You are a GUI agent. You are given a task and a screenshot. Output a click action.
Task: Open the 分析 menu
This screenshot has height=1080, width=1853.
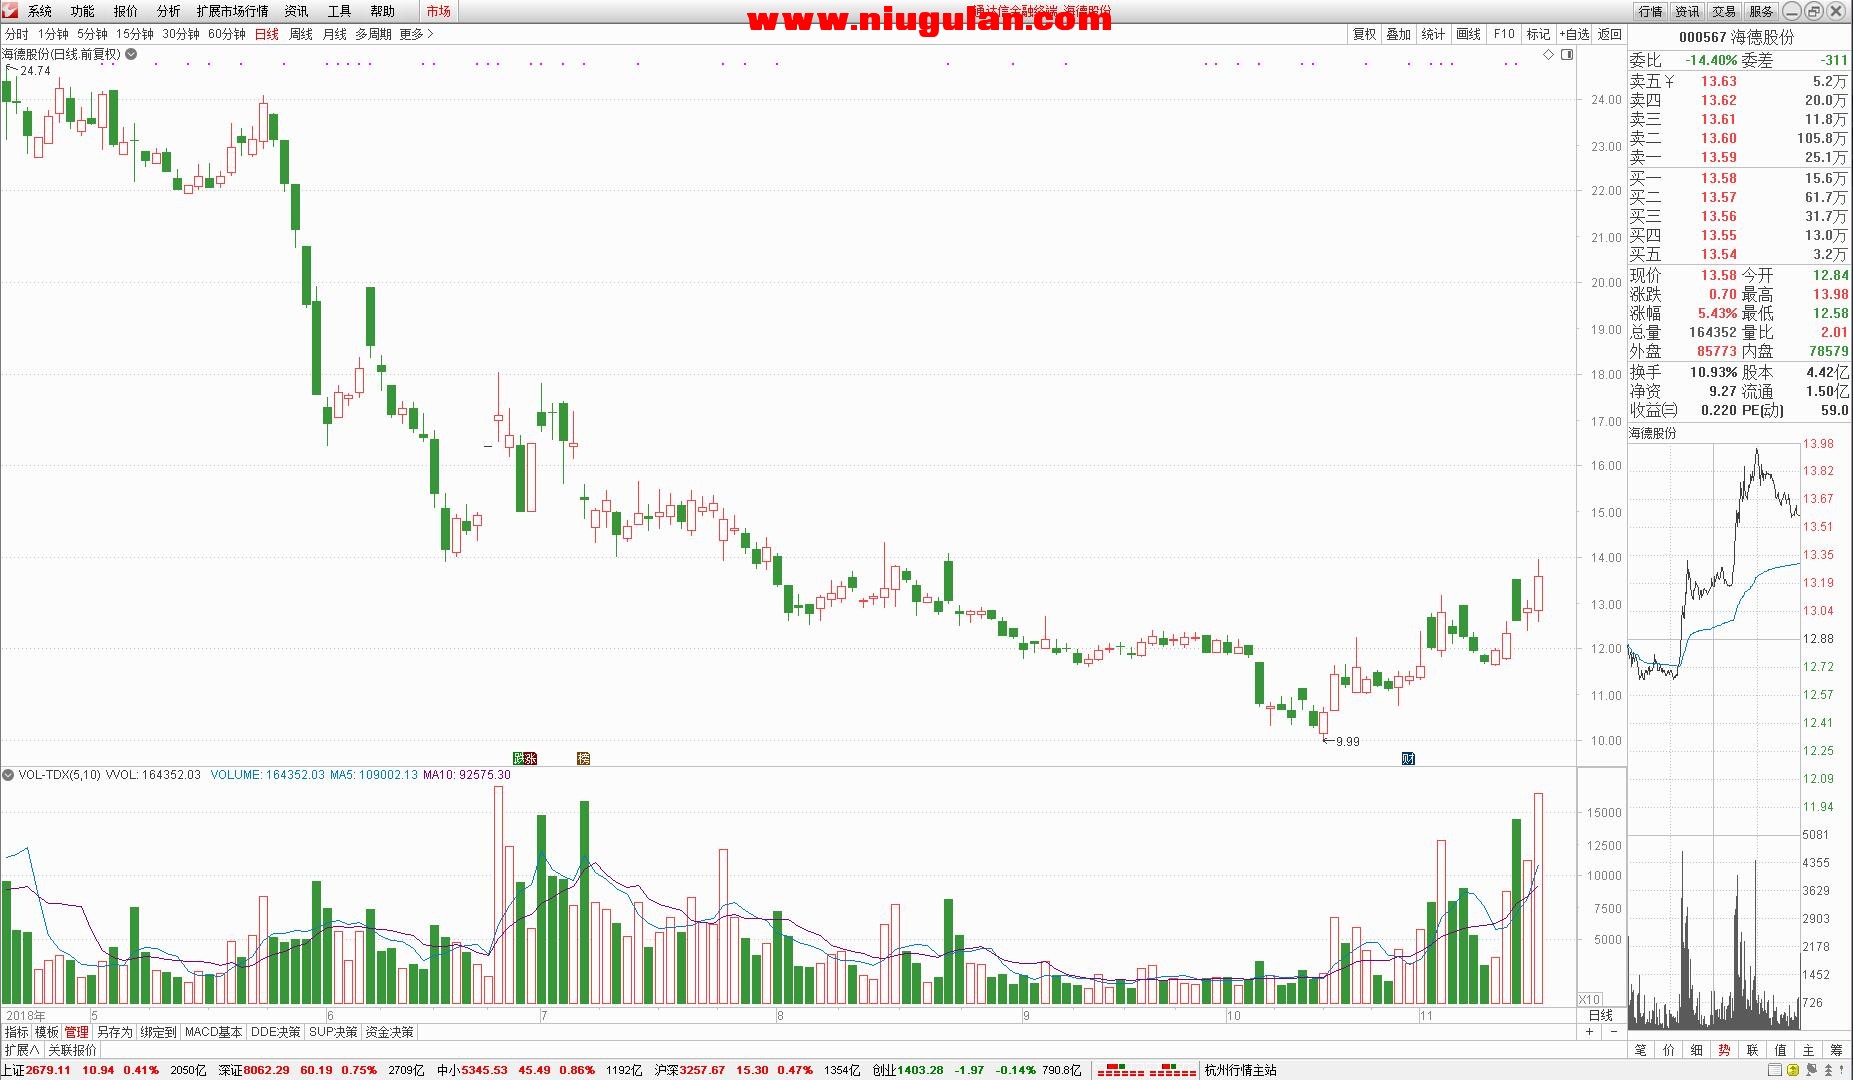pyautogui.click(x=169, y=11)
